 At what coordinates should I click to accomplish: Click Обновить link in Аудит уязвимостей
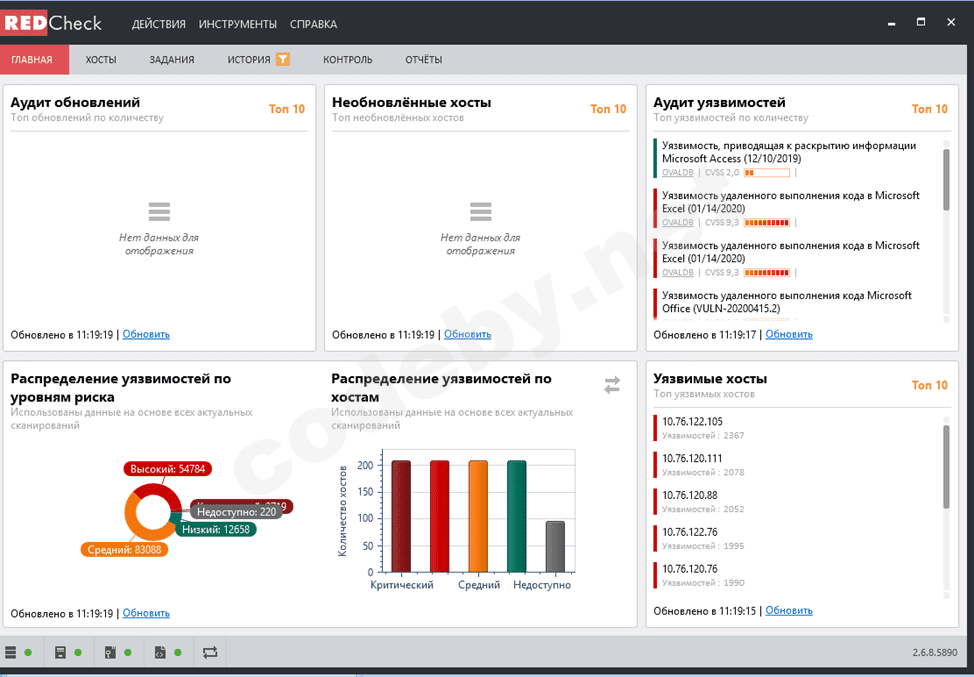pyautogui.click(x=789, y=334)
